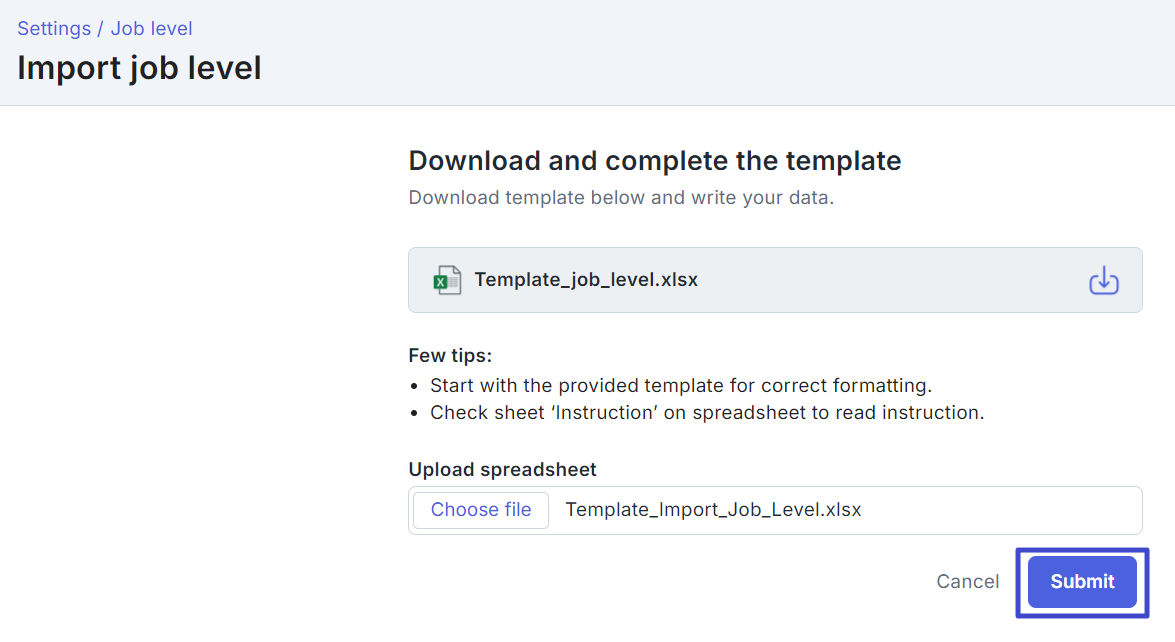Screen dimensions: 1175x642
Task: Click the tip about correct formatting
Action: [680, 386]
